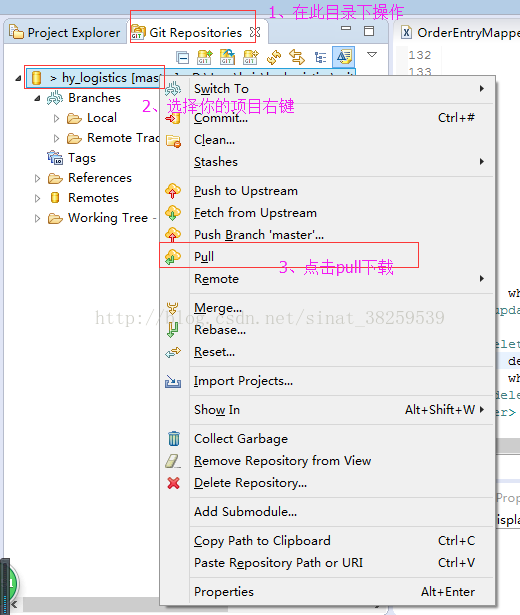Click the Local folder icon

click(74, 118)
